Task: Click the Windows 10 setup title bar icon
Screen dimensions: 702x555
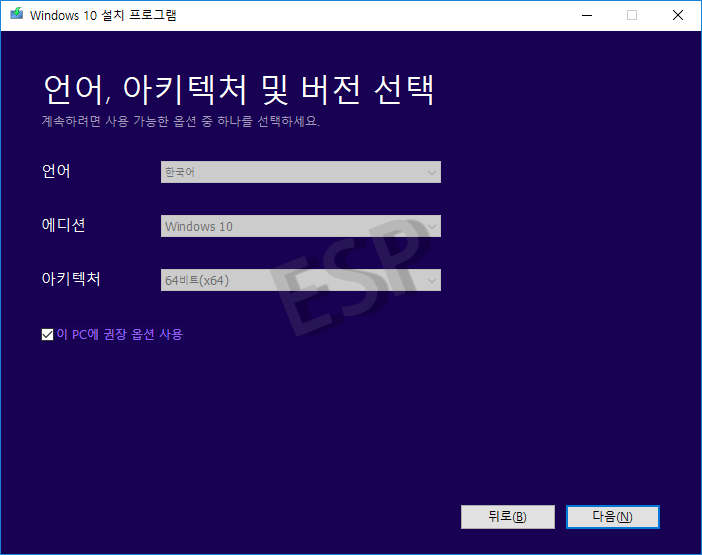Action: [17, 14]
